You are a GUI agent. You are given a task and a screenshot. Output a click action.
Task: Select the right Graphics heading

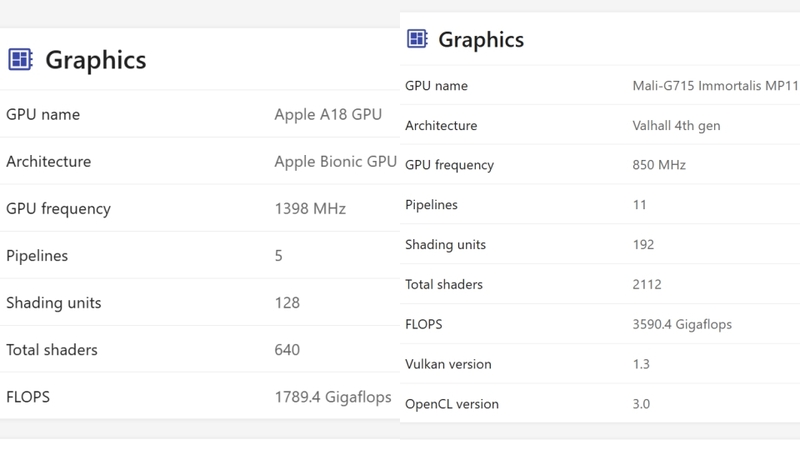(x=481, y=40)
